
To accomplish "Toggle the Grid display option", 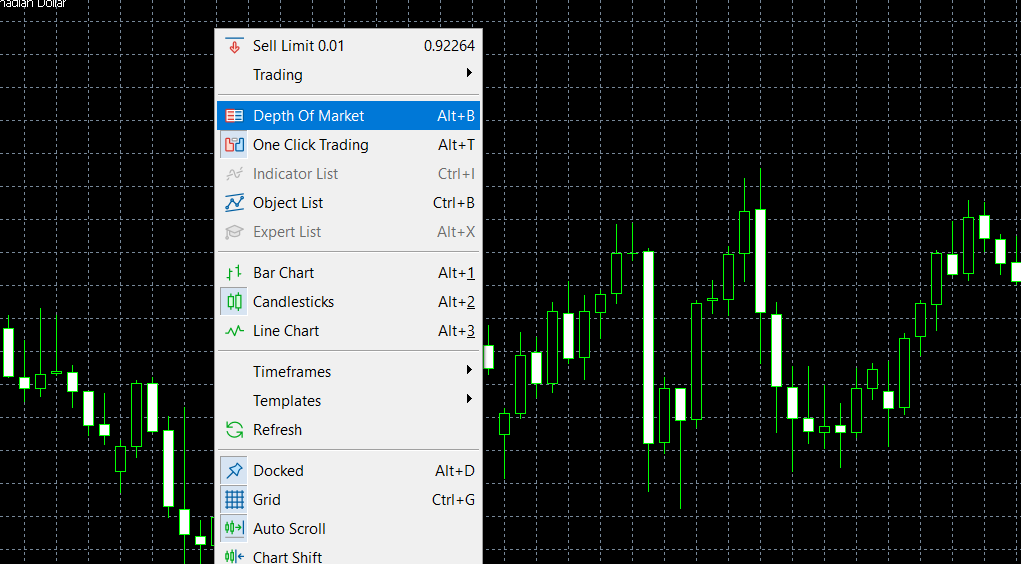I will (266, 500).
